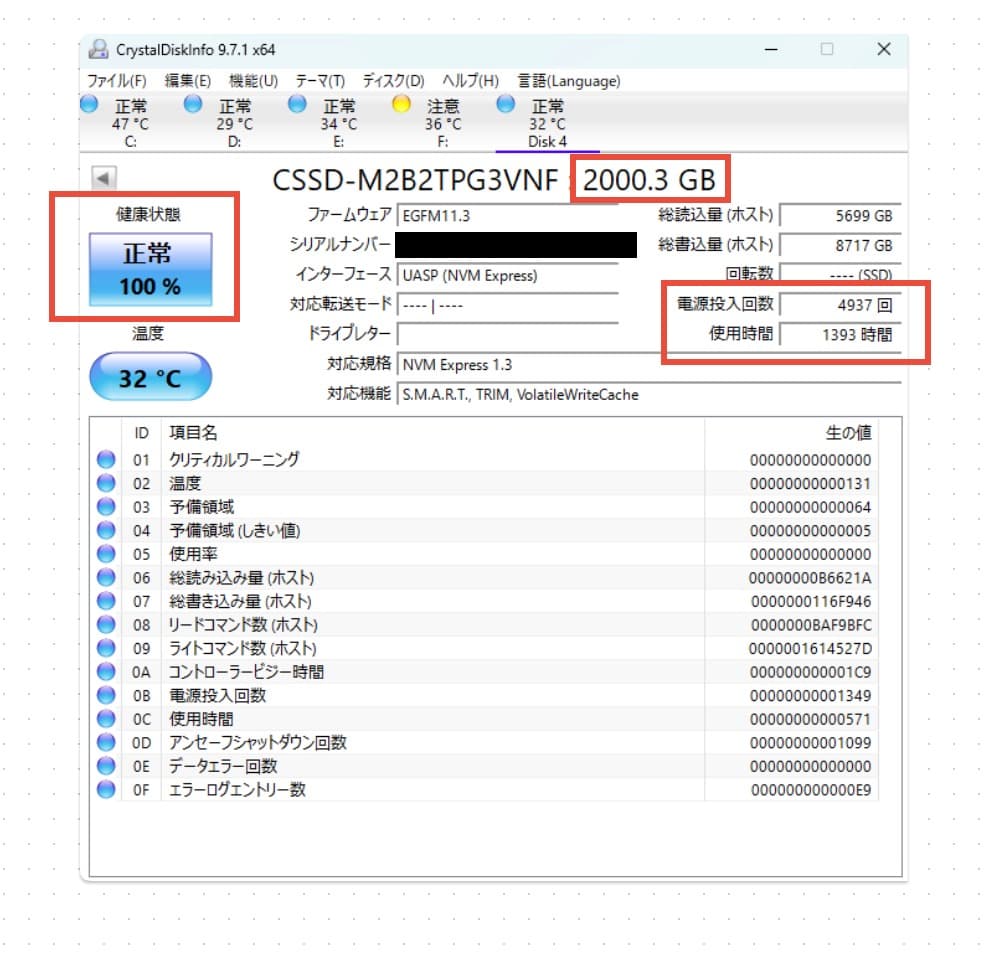Click the blue status dot for 電源投入回数
995x953 pixels.
pyautogui.click(x=104, y=695)
